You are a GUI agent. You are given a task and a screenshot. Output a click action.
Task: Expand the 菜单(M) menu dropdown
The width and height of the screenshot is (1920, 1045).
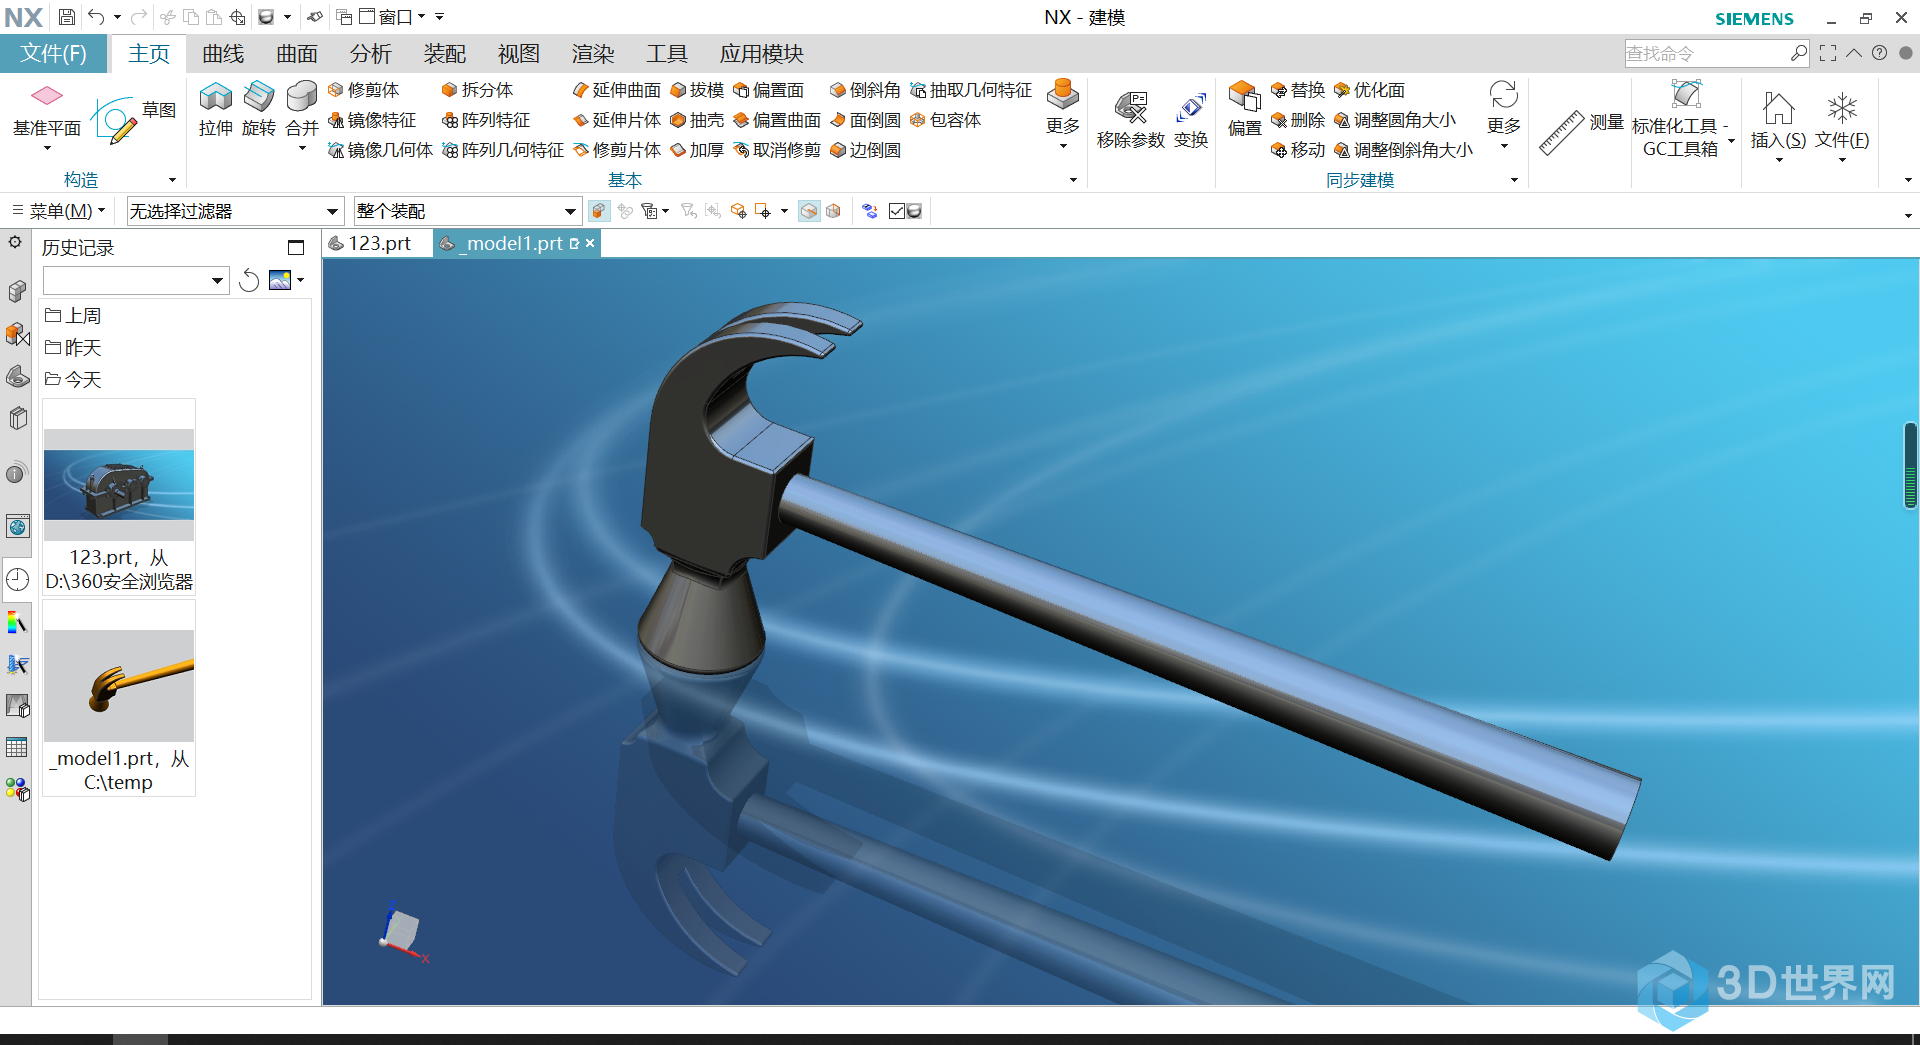pyautogui.click(x=58, y=211)
